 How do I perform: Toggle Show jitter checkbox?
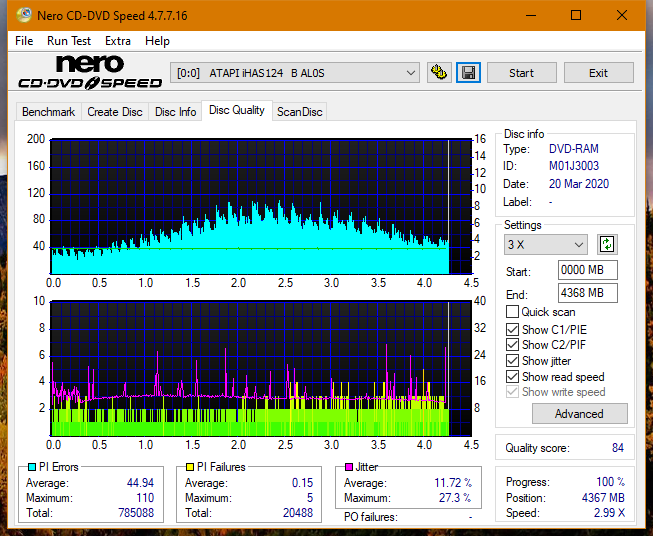pos(512,360)
